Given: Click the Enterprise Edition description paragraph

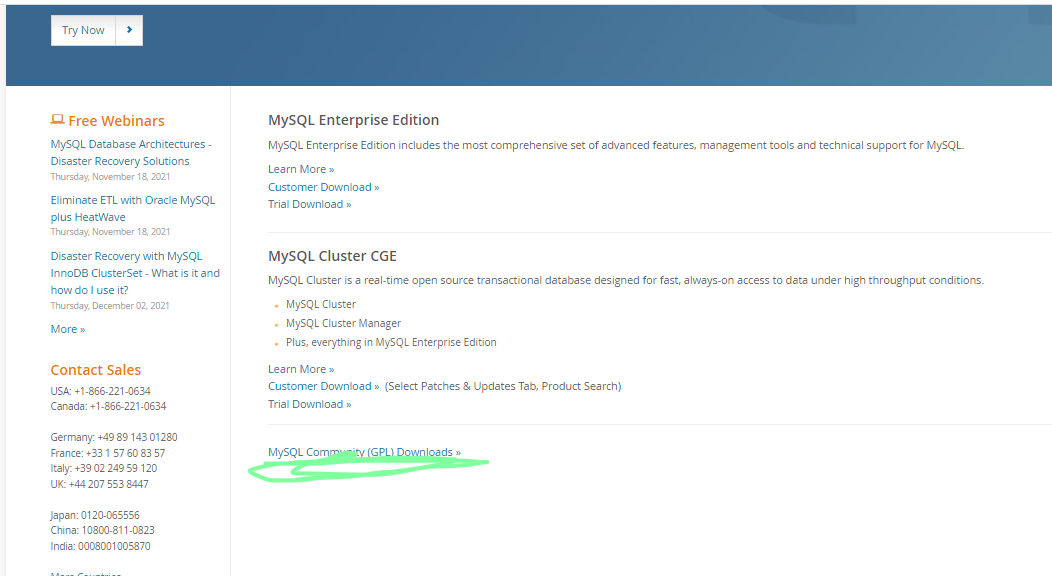Looking at the screenshot, I should [x=616, y=145].
